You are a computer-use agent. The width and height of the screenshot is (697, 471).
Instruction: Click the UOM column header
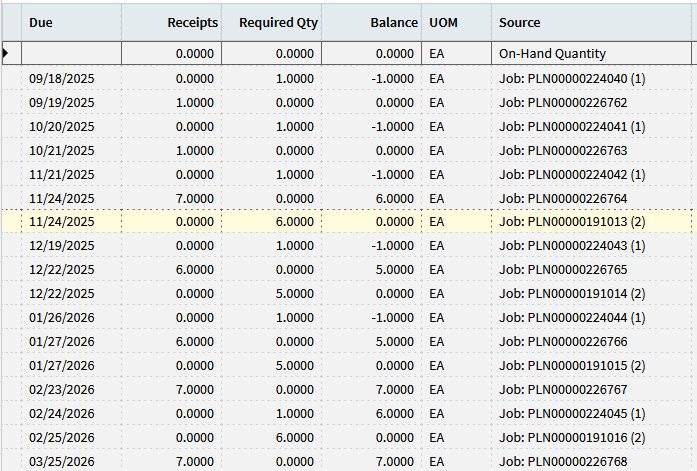tap(457, 23)
